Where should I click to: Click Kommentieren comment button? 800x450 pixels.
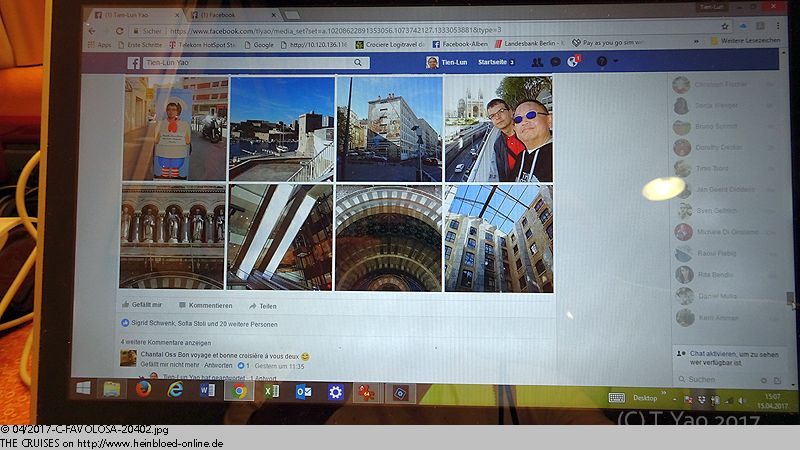(206, 306)
